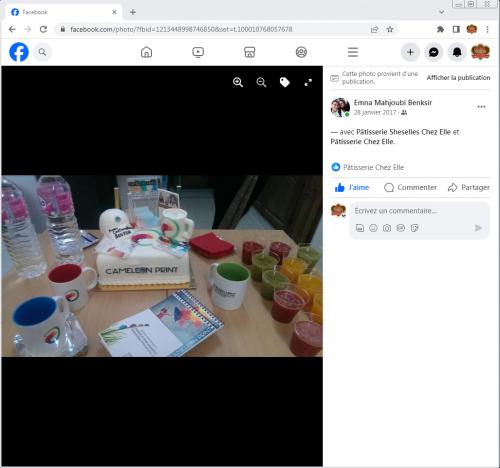Click Commenter button
The image size is (500, 468).
pos(410,187)
